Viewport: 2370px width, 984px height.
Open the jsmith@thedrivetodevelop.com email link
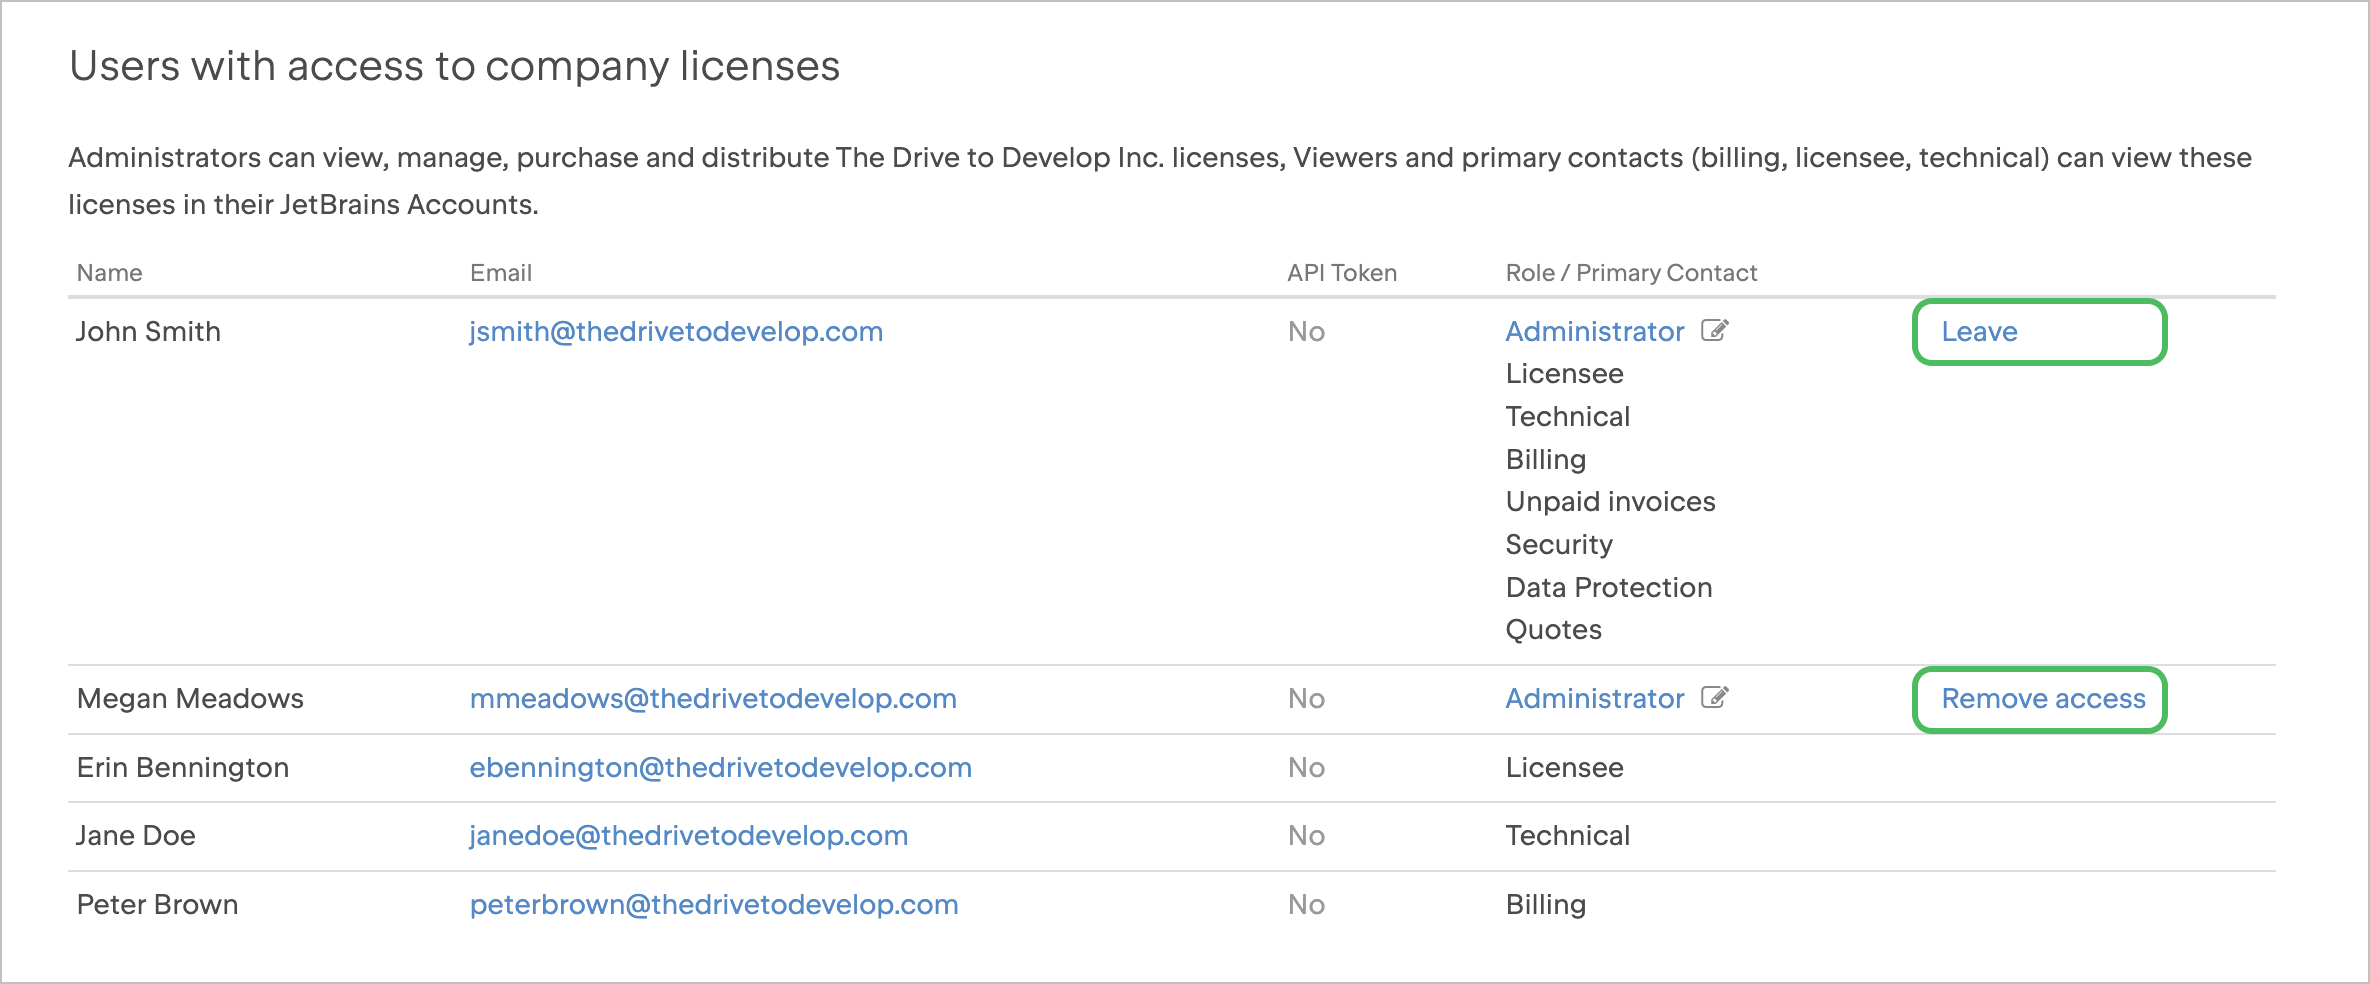pyautogui.click(x=676, y=332)
